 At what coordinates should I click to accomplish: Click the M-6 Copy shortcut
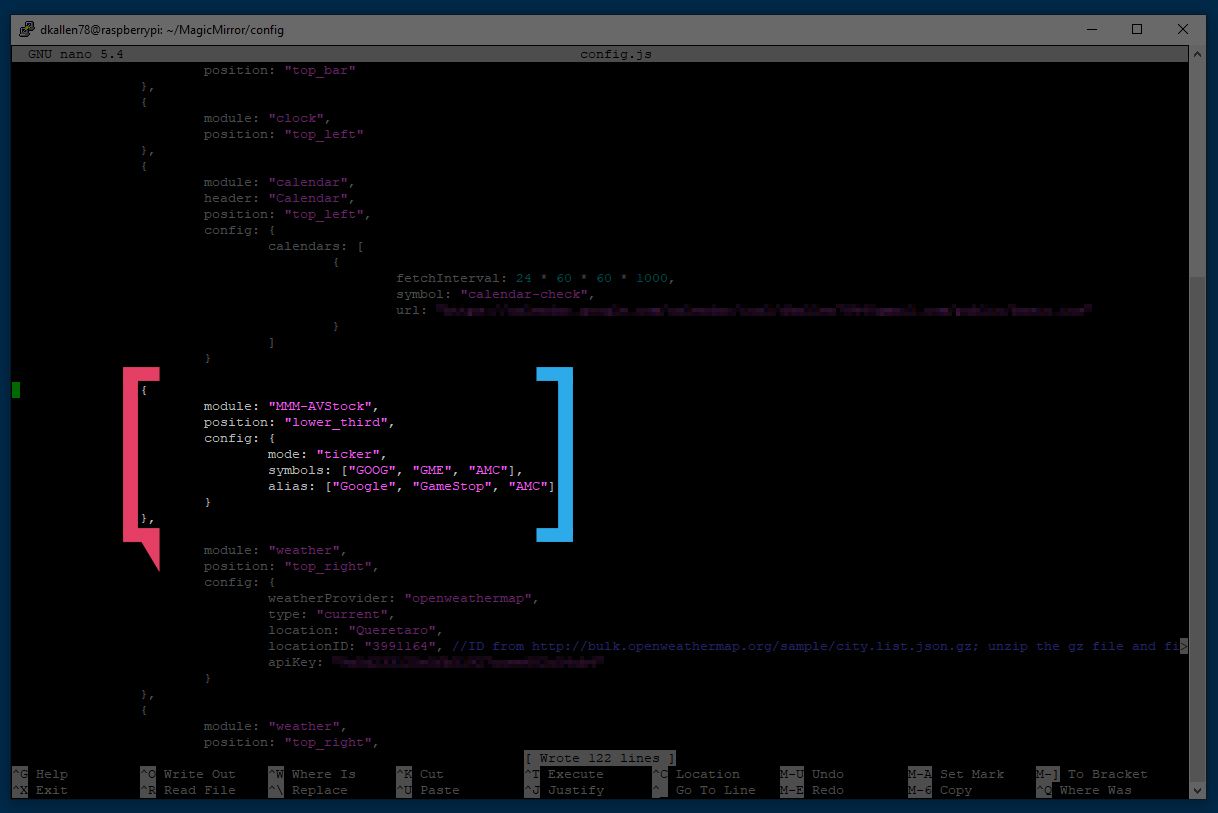click(940, 790)
